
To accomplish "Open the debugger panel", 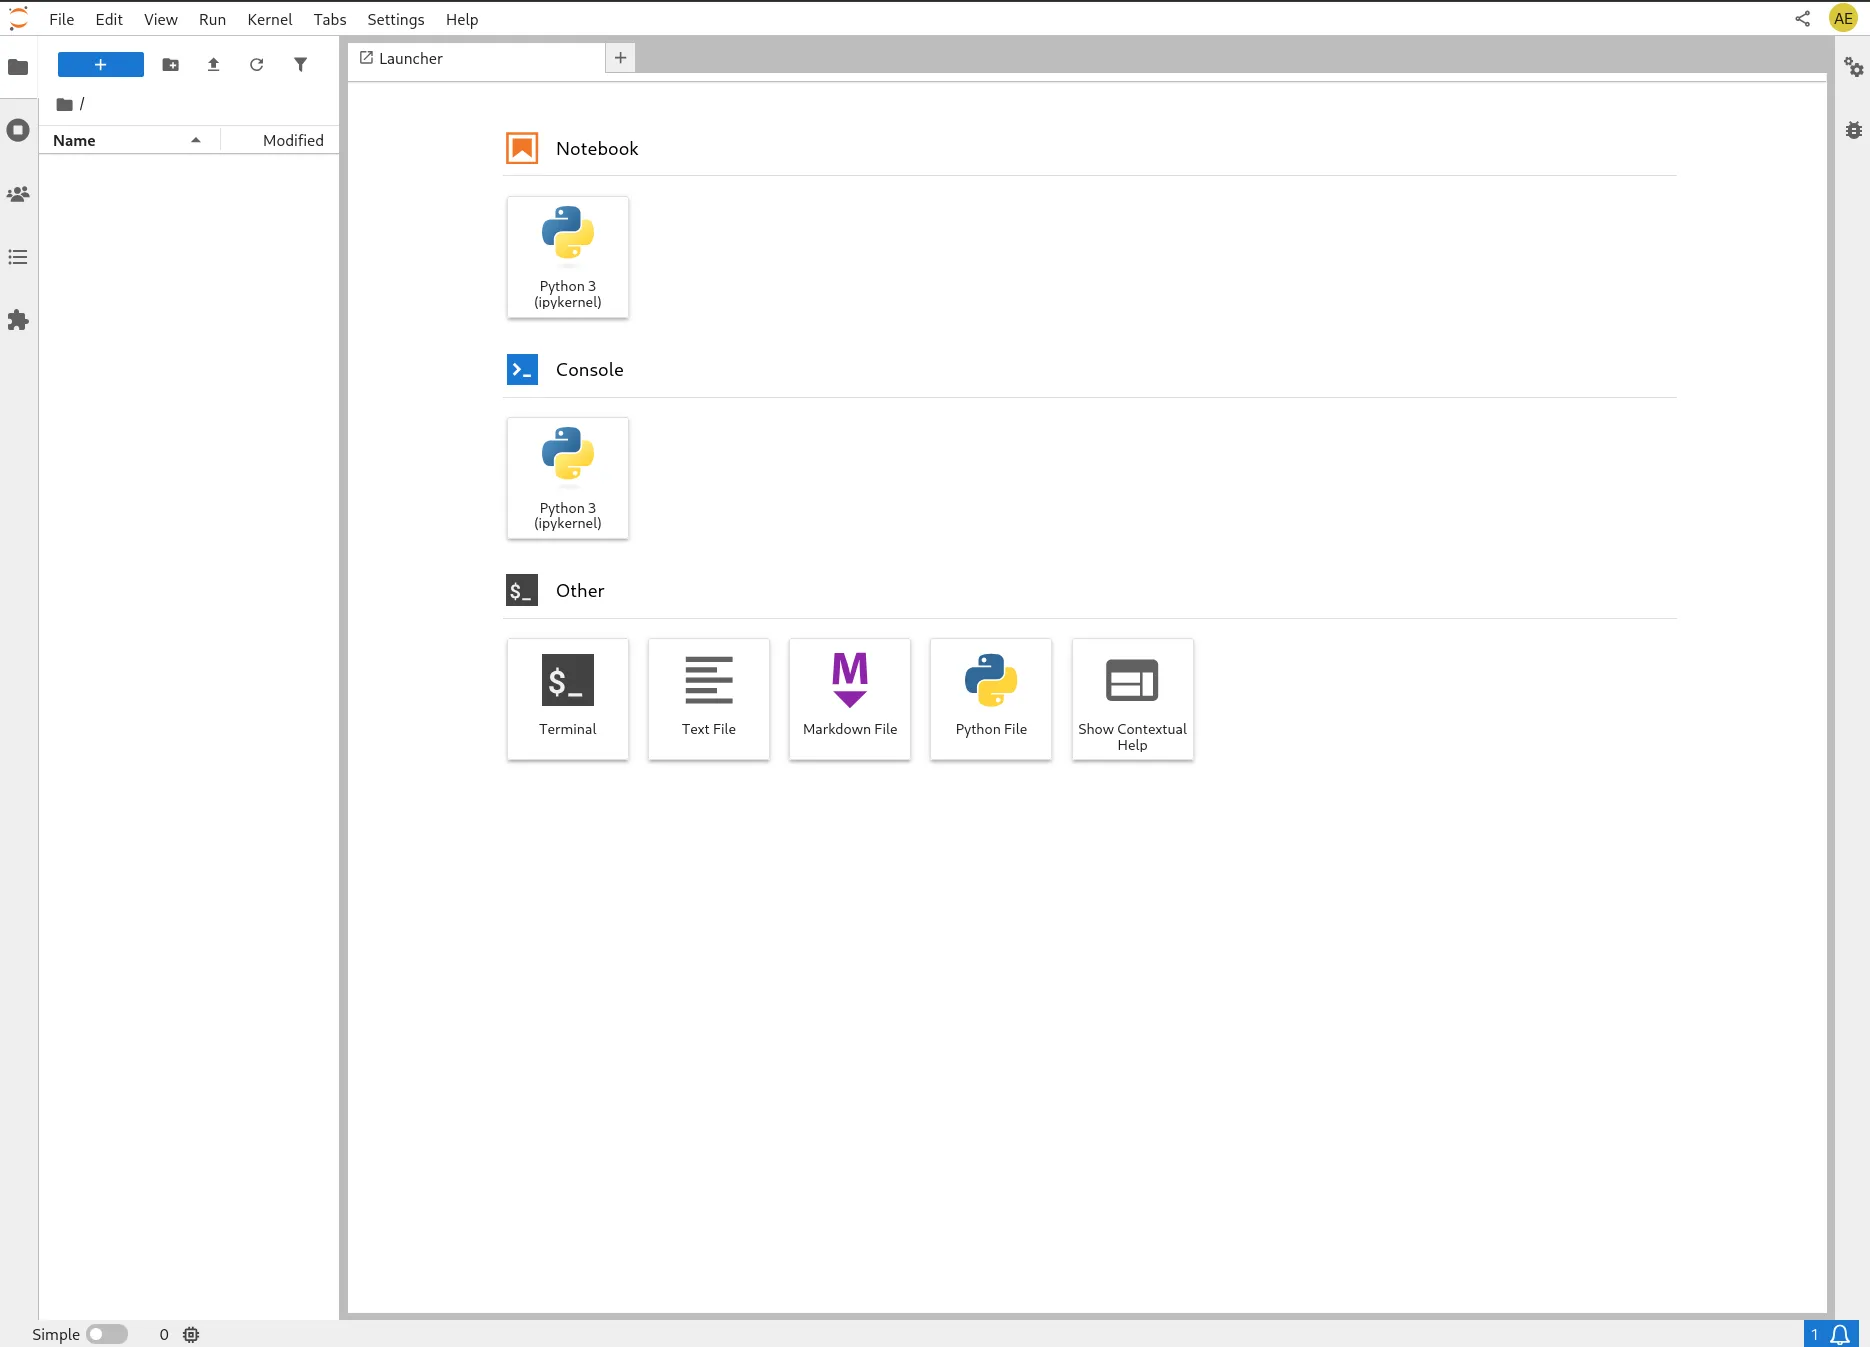I will (1854, 130).
